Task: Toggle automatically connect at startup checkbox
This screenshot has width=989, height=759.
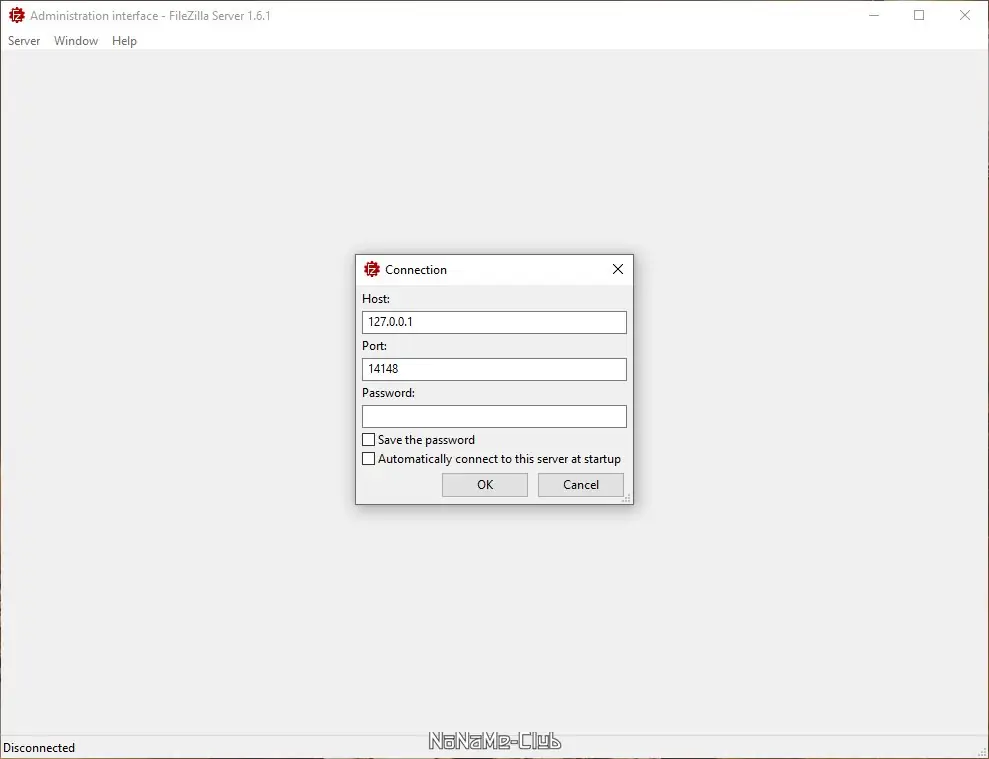Action: (x=368, y=459)
